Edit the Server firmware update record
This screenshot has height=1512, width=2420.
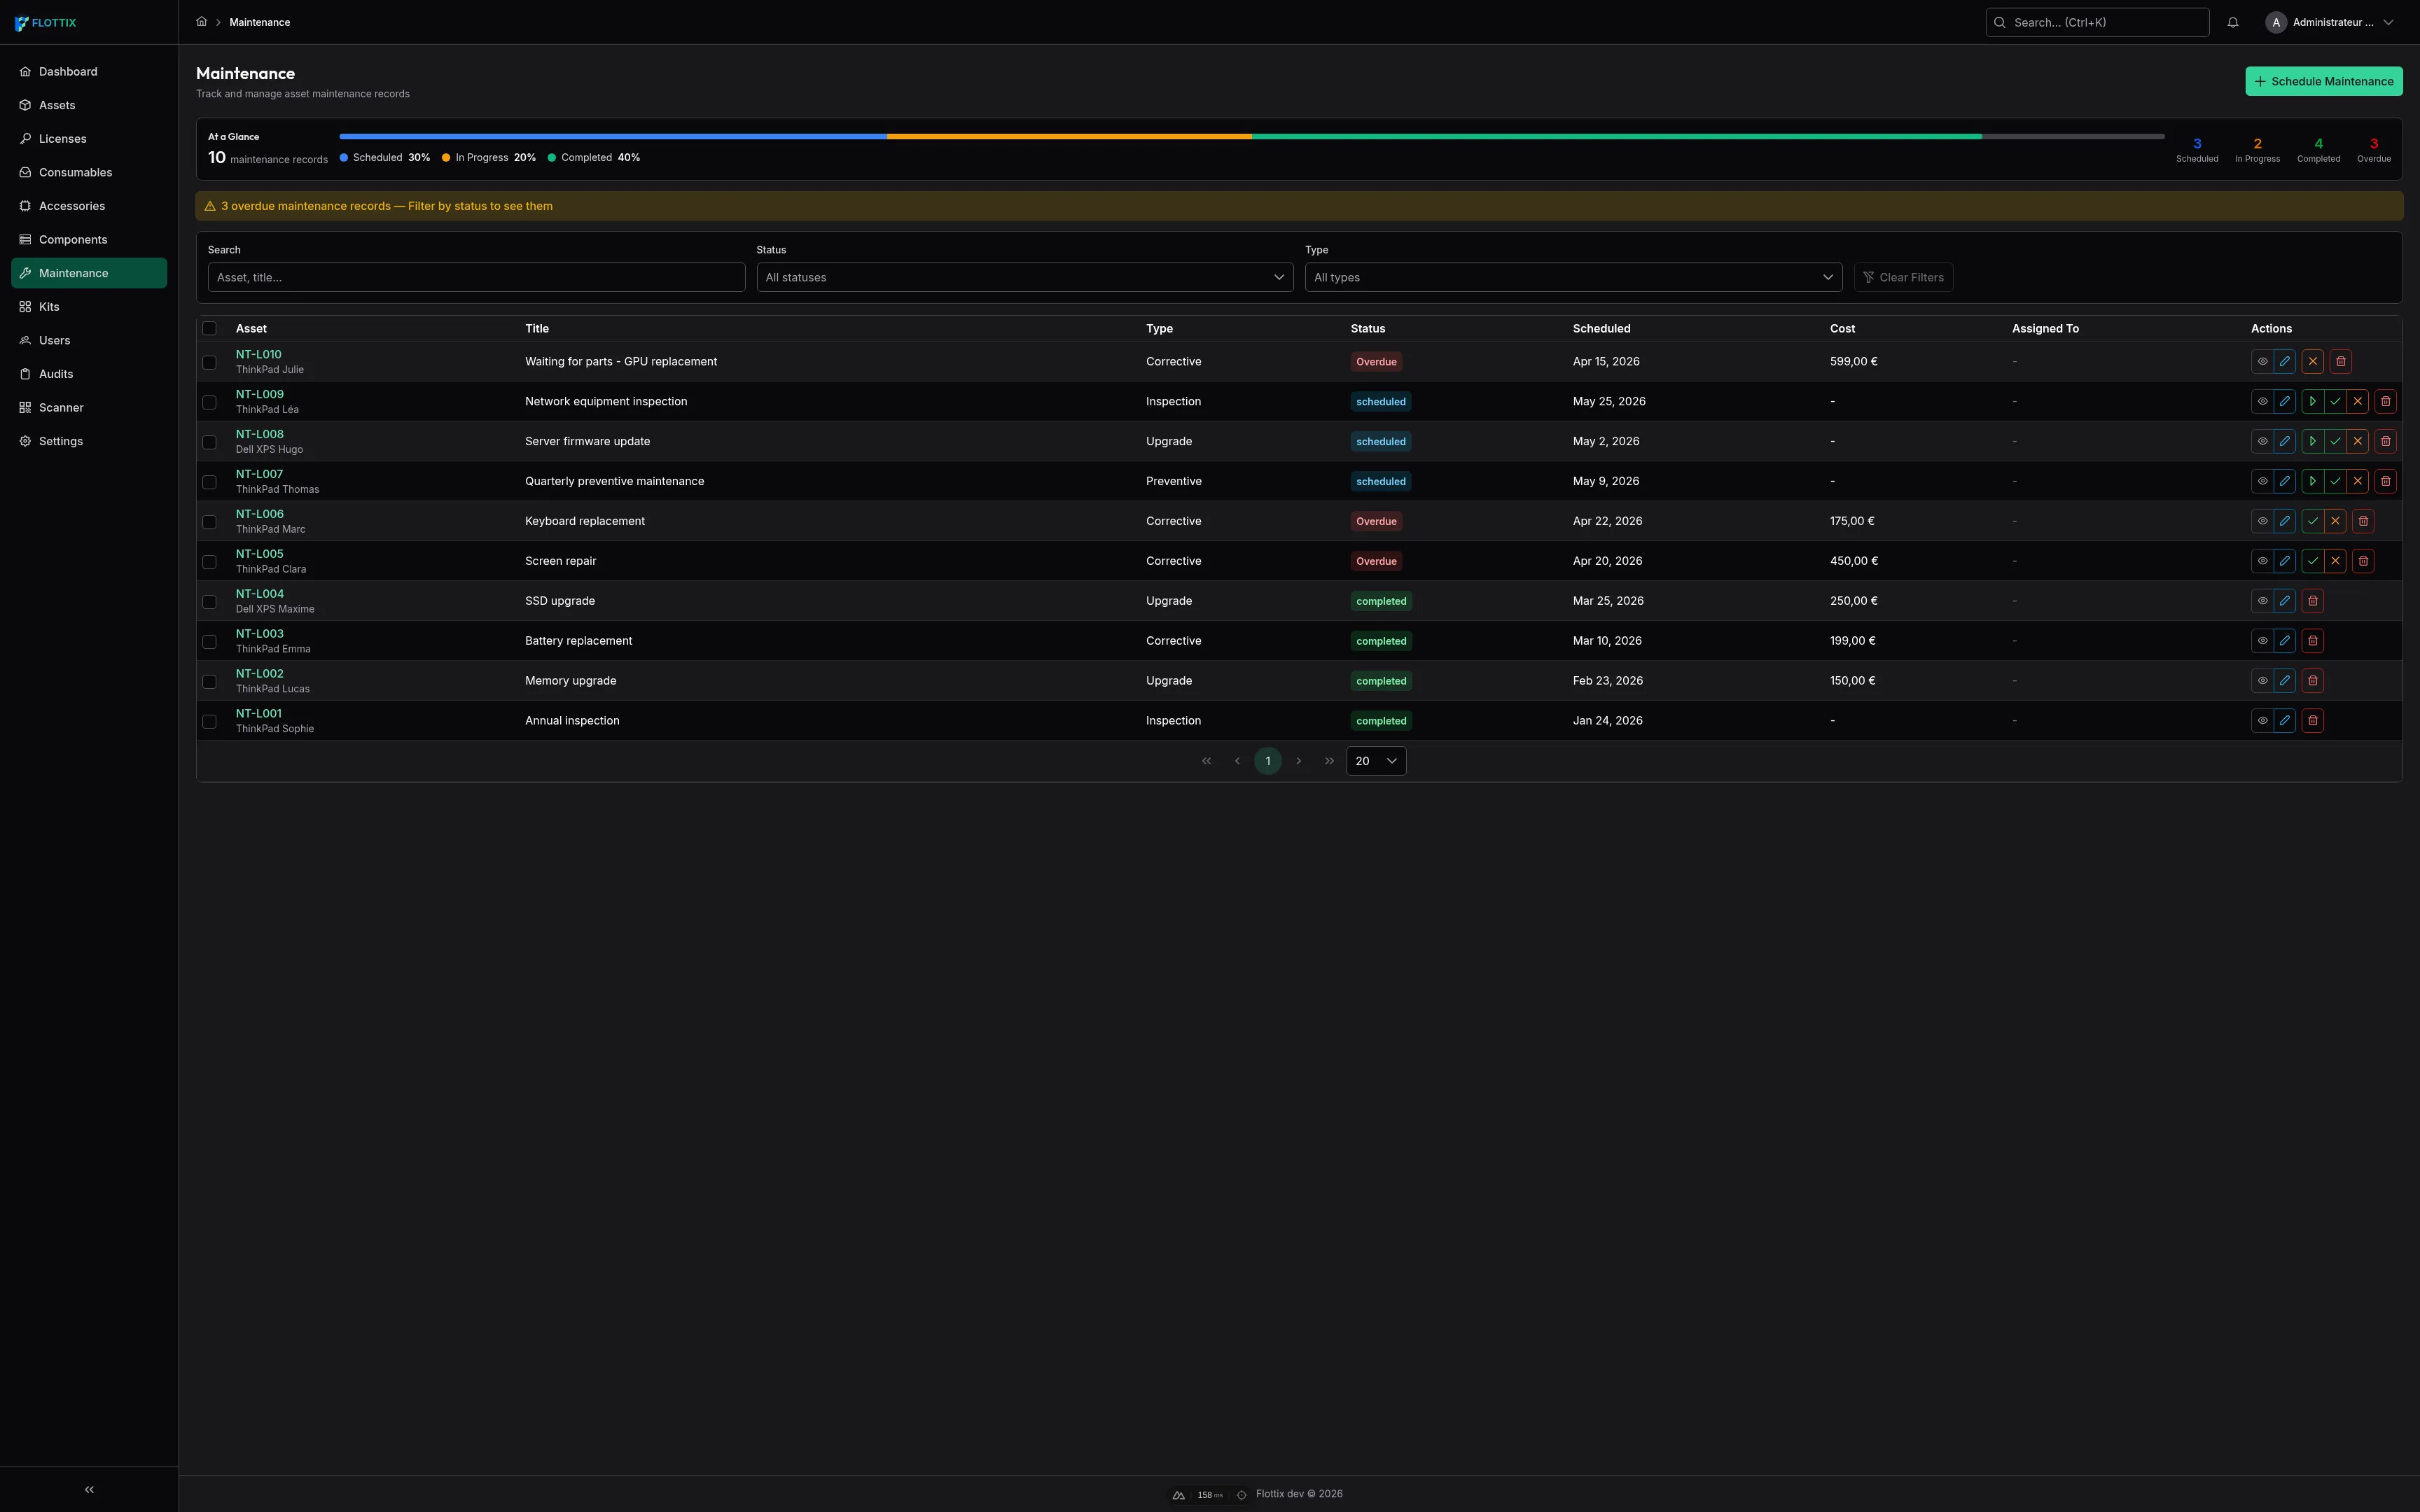[x=2285, y=441]
